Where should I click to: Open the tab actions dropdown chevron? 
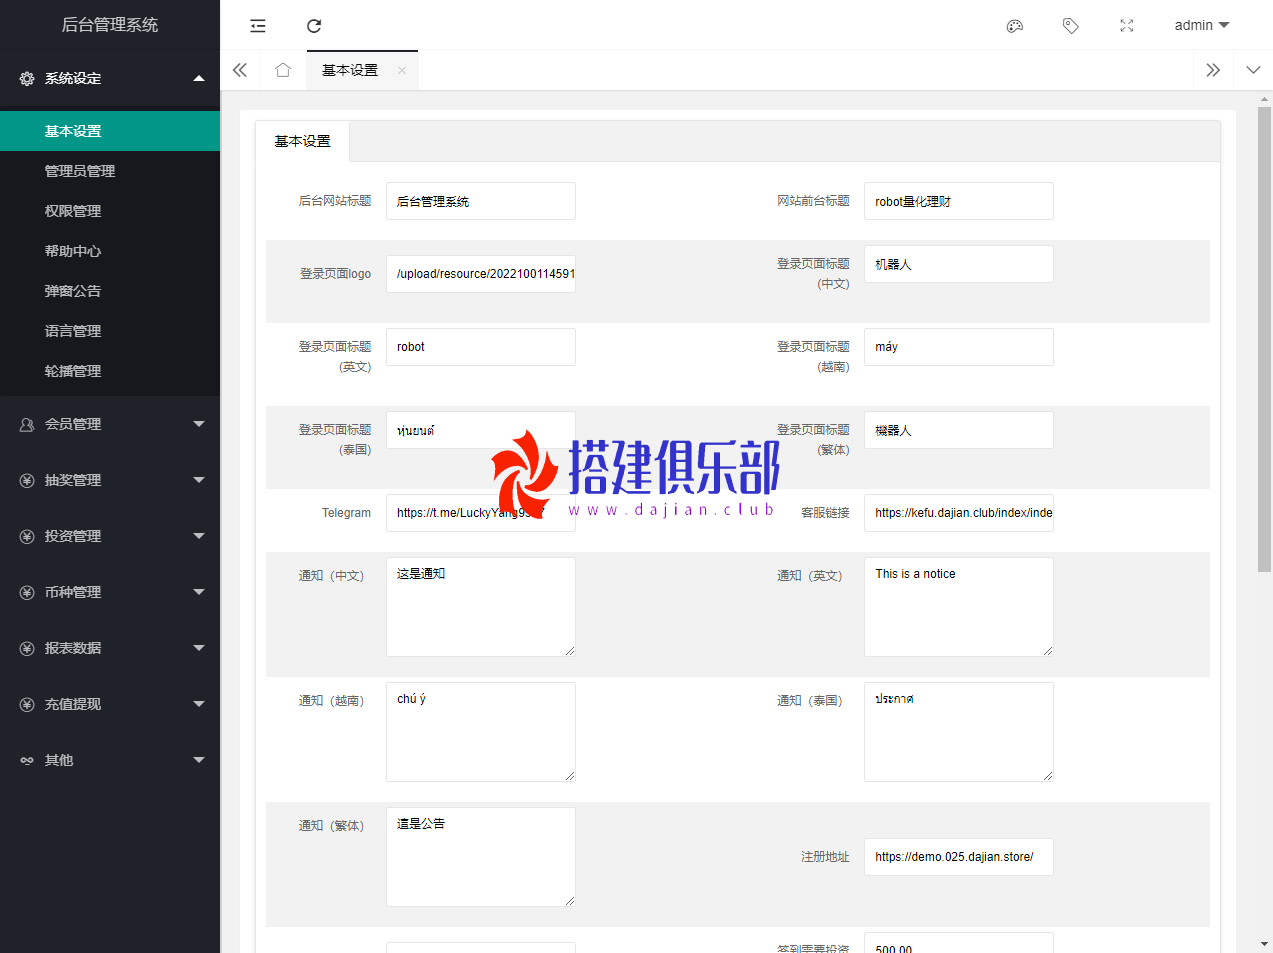(x=1253, y=70)
